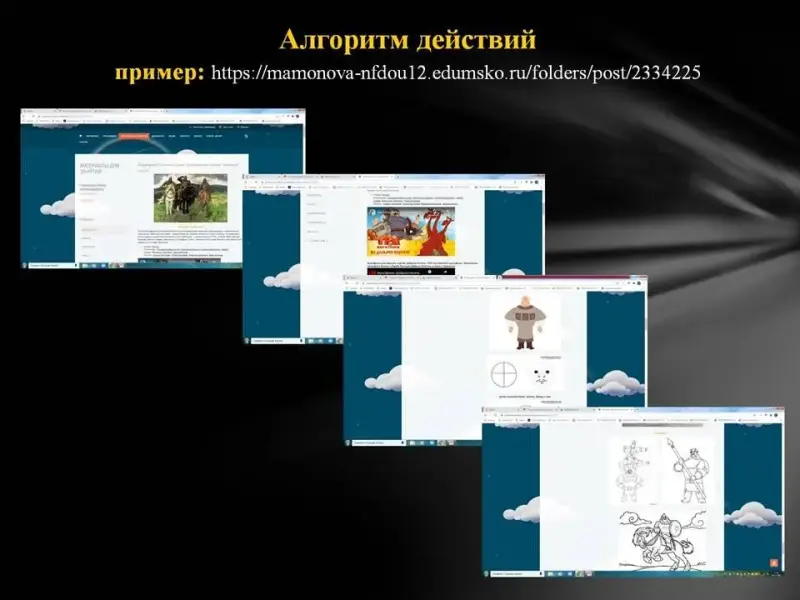
Task: Click the 'Алгоритм действий' slide title
Action: point(407,40)
